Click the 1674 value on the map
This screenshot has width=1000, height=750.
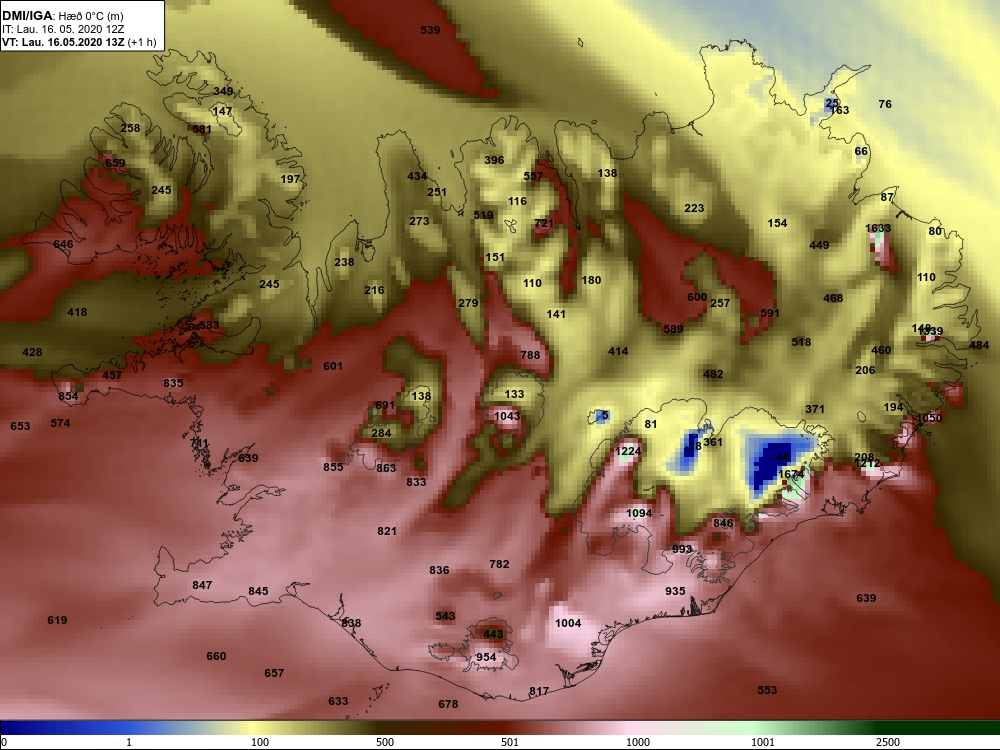pyautogui.click(x=791, y=474)
